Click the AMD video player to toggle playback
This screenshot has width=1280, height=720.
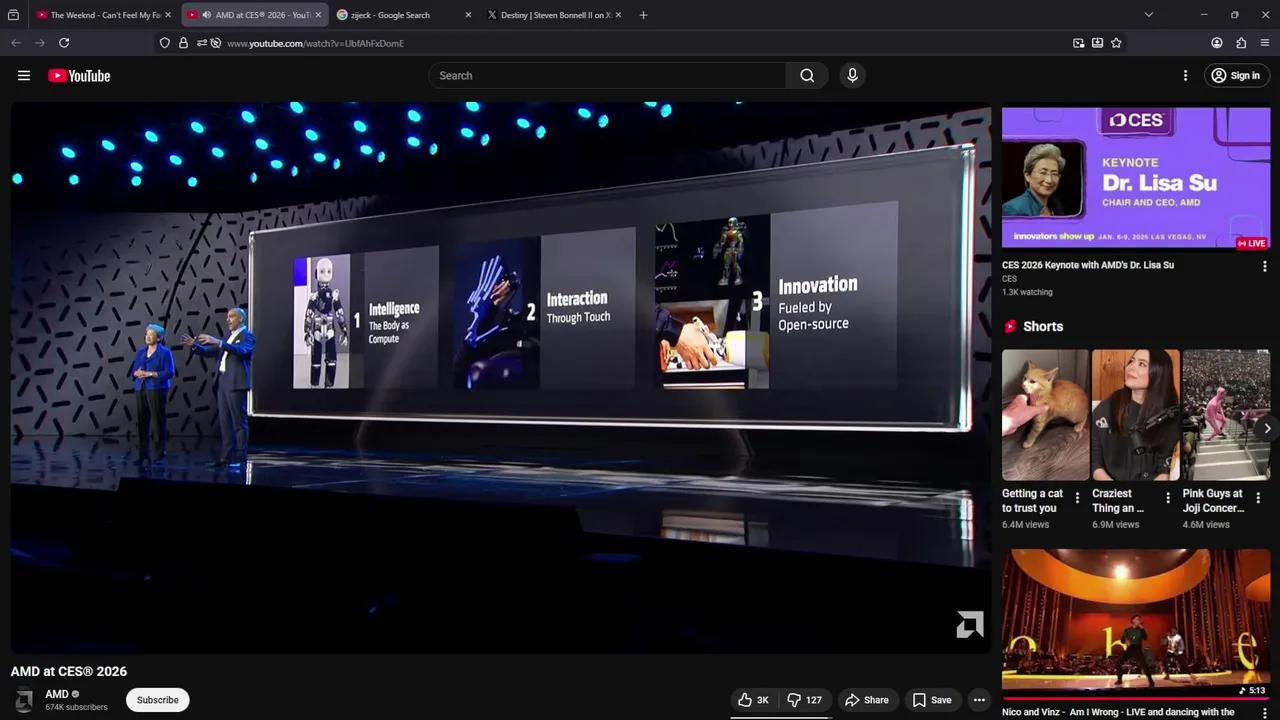coord(500,378)
